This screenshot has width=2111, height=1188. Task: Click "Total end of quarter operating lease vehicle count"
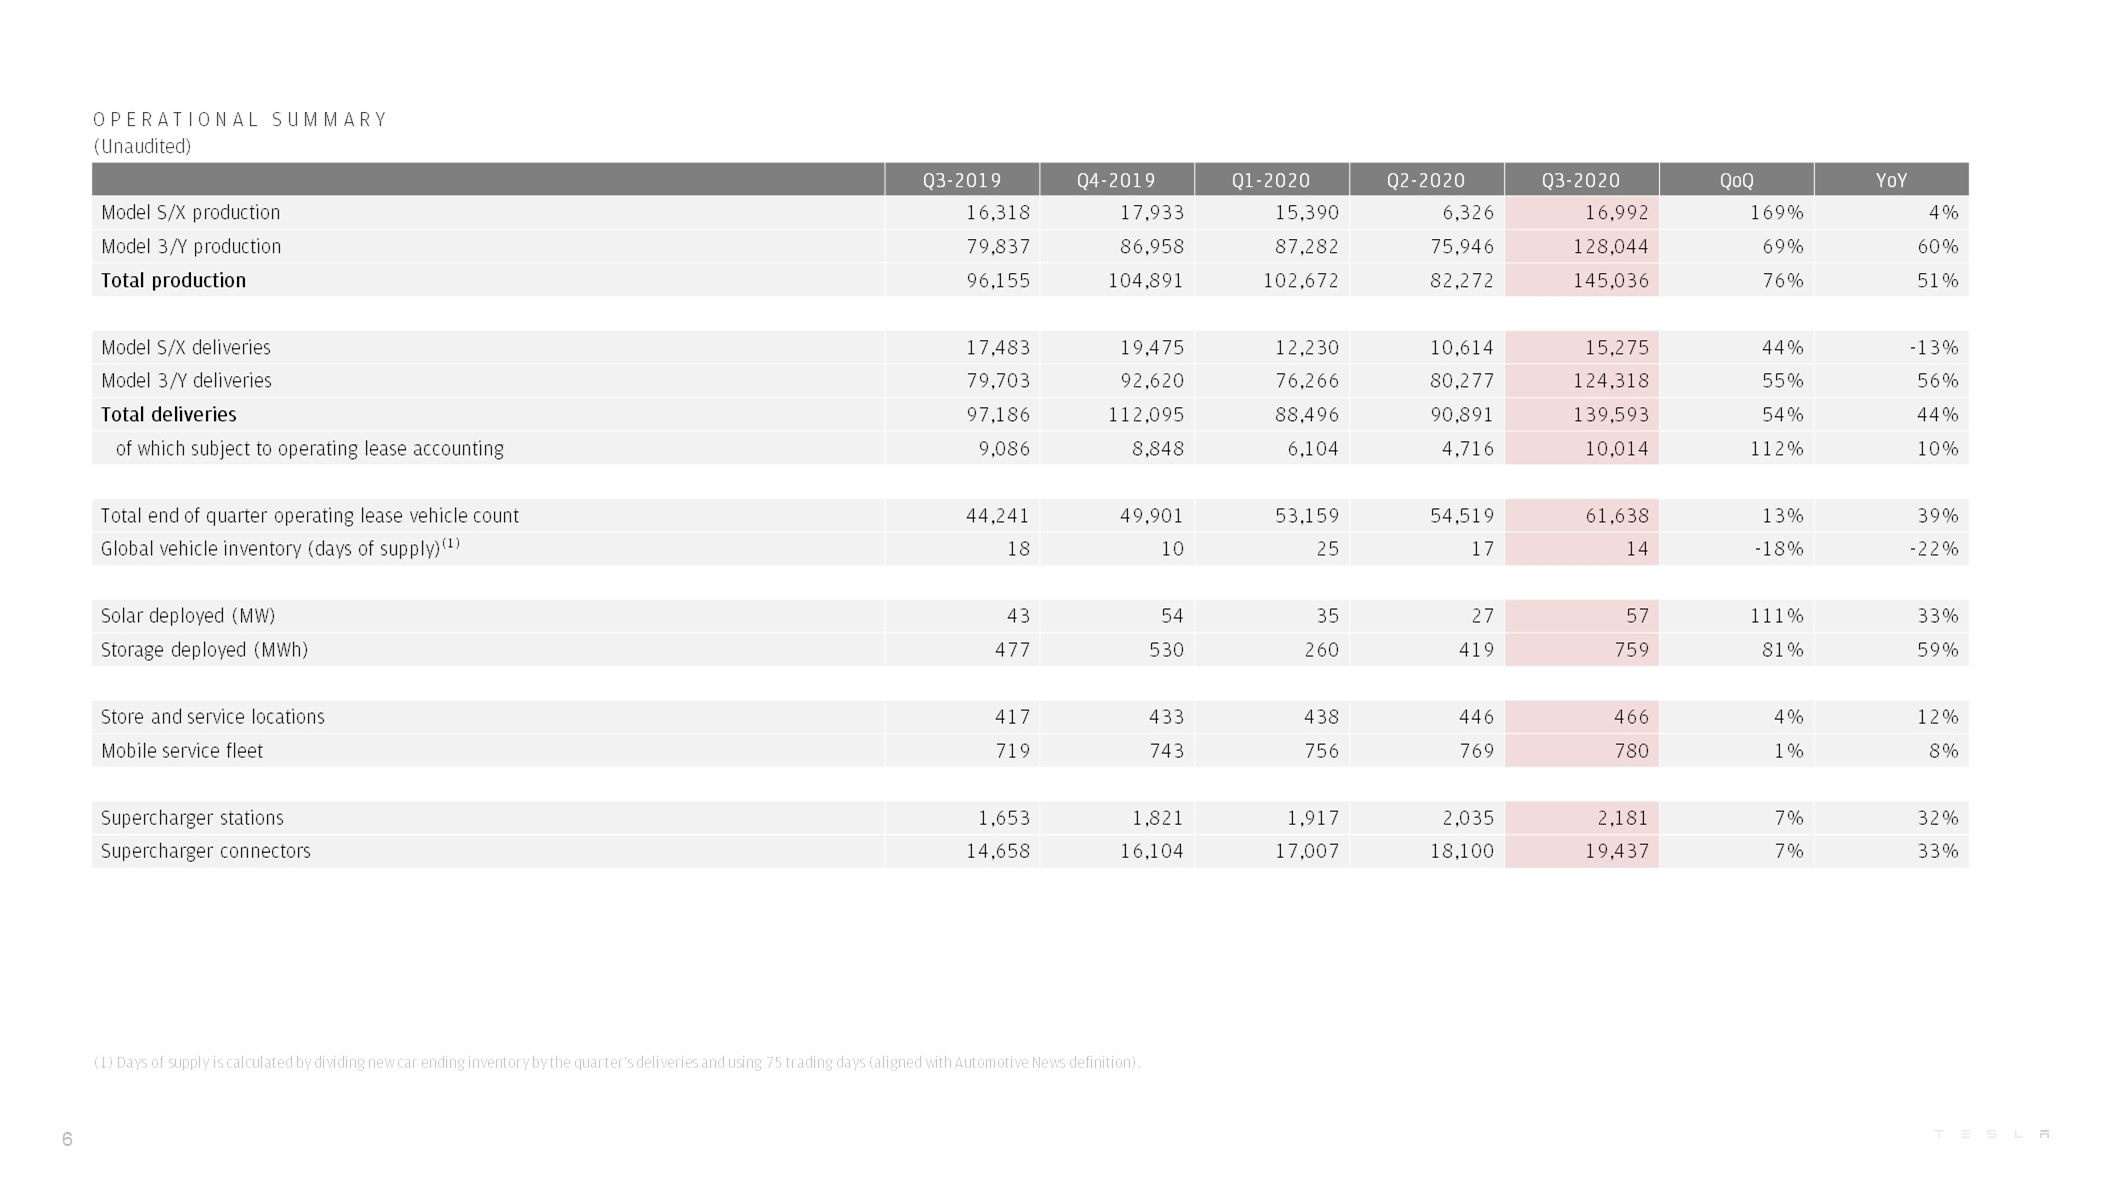[x=310, y=516]
